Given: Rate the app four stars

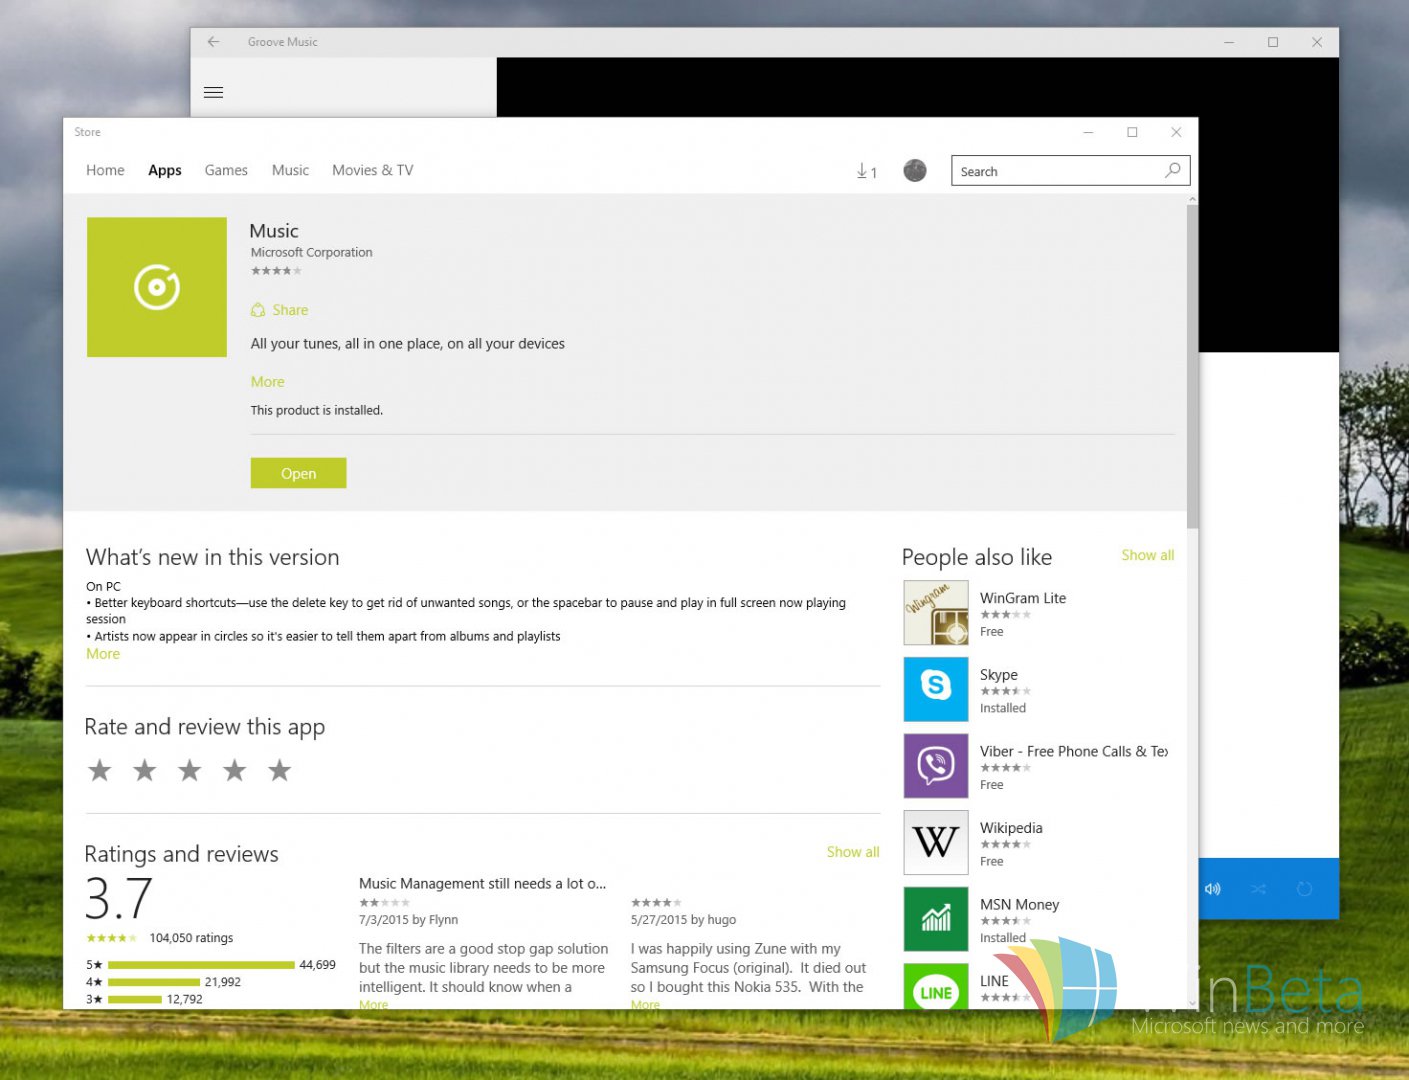Looking at the screenshot, I should 235,770.
